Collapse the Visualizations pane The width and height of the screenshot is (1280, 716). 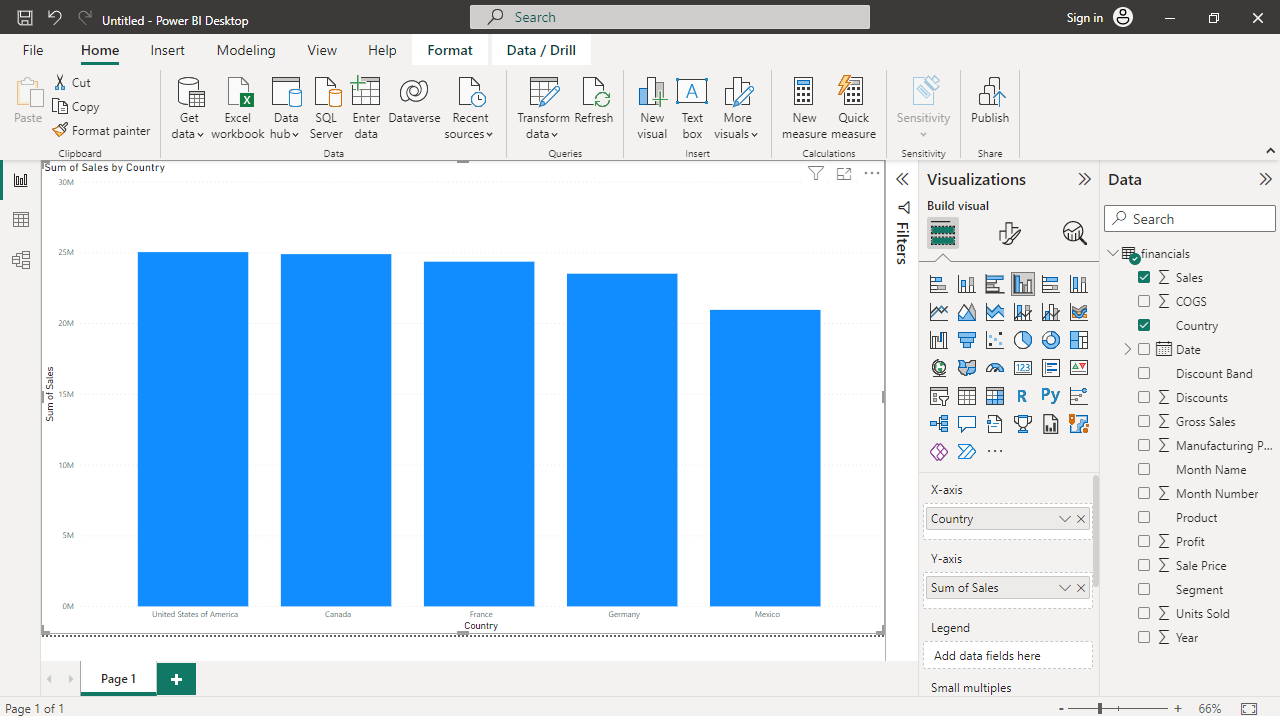(x=1084, y=180)
